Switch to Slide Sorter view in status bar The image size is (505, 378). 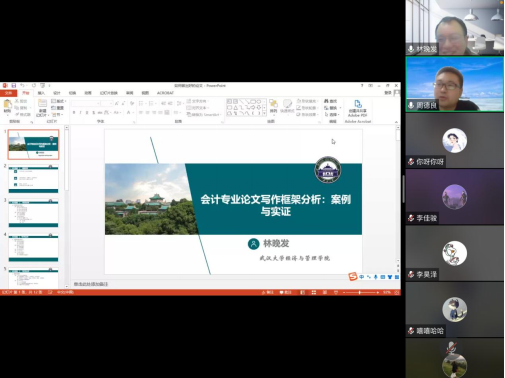pyautogui.click(x=314, y=292)
